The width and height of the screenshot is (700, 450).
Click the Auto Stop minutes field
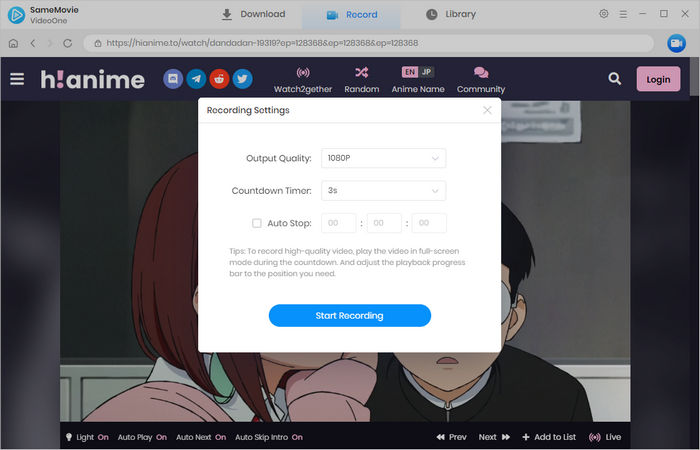[x=384, y=223]
